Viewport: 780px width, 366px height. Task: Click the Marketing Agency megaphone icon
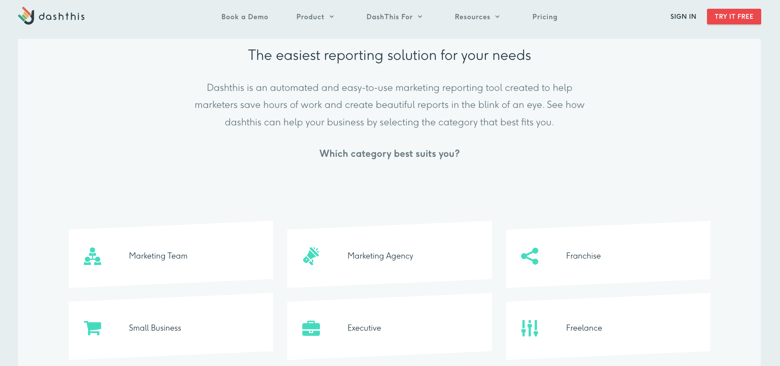click(x=311, y=256)
